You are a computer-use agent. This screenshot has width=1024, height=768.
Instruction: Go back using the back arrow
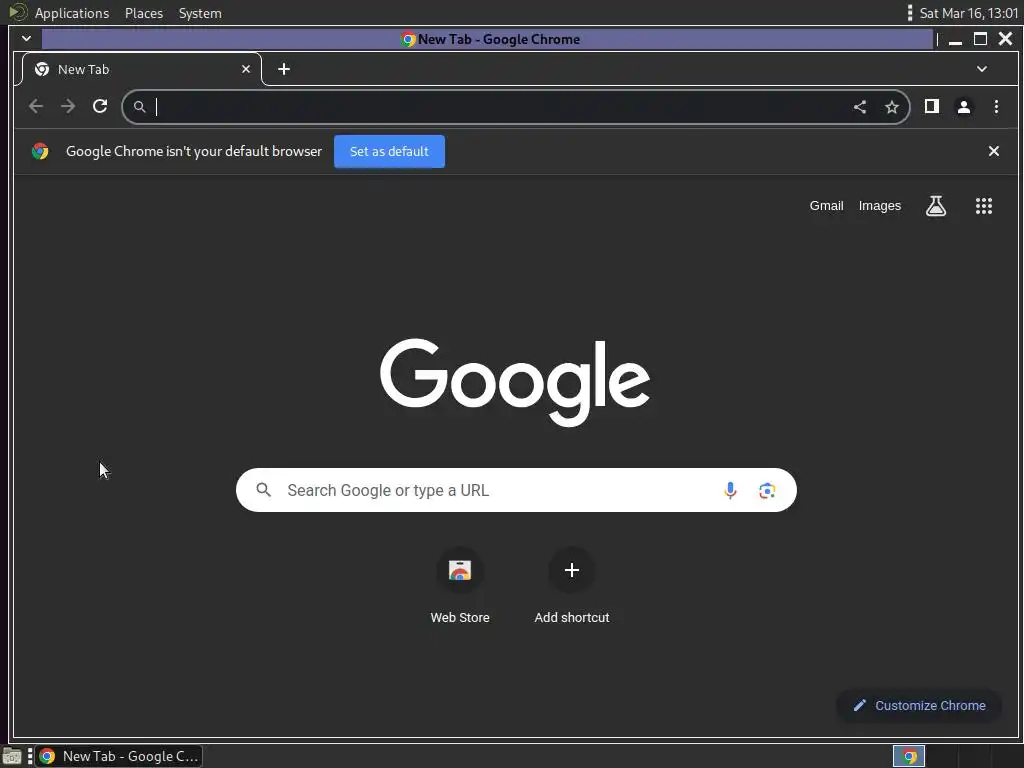(36, 106)
